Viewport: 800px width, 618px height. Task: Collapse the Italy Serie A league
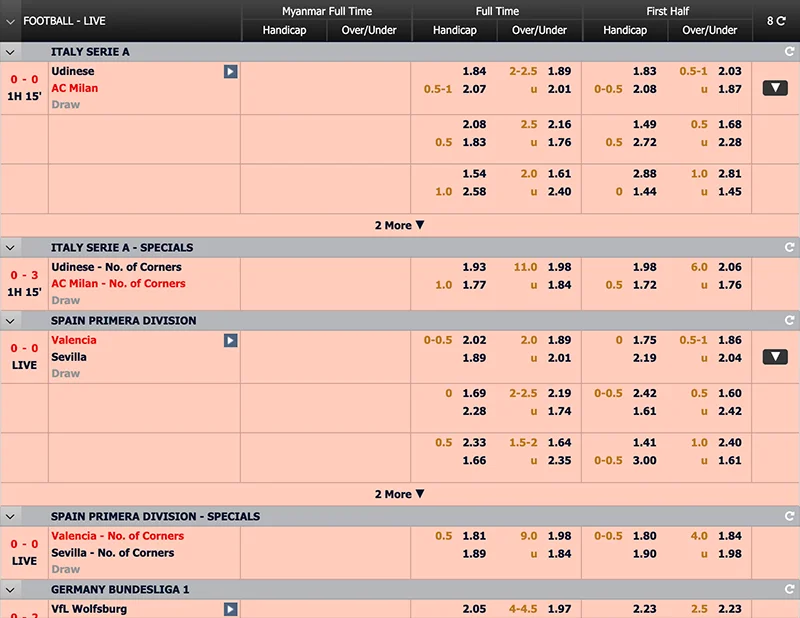10,52
